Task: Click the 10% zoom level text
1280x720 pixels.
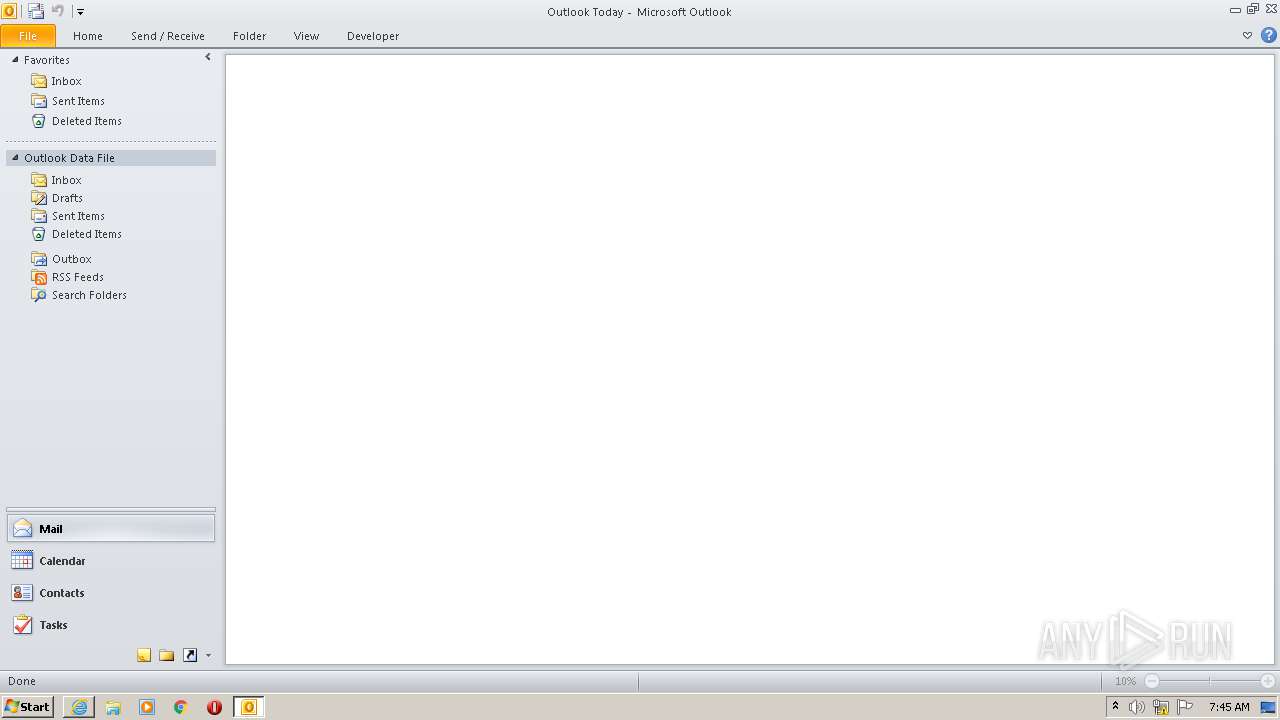Action: [x=1125, y=681]
